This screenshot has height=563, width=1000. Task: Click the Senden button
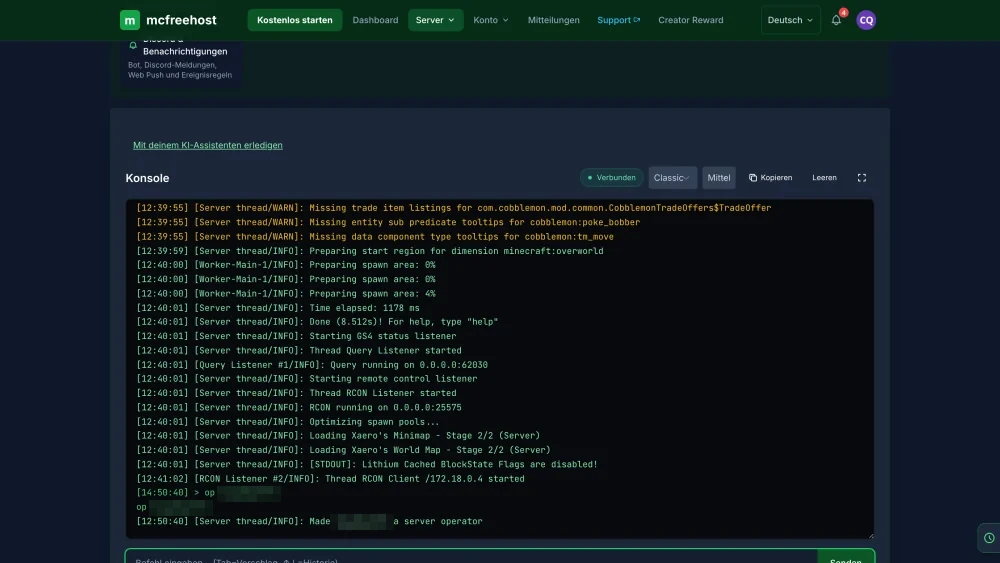[846, 557]
